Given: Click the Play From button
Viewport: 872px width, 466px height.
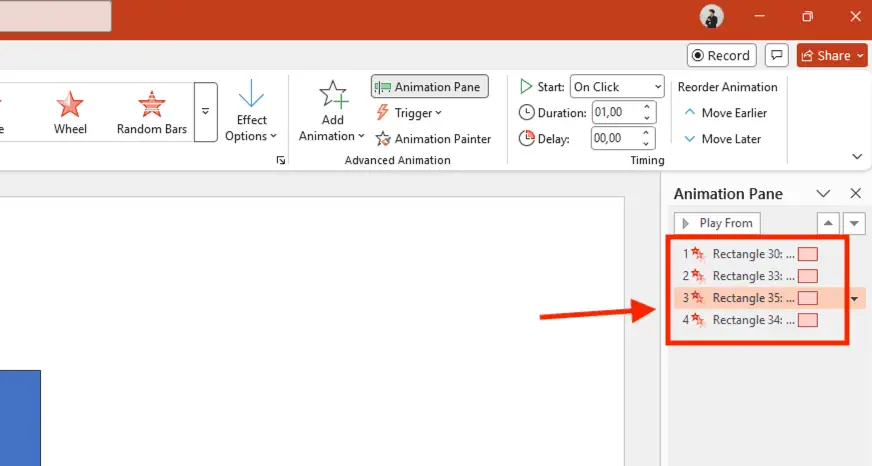Looking at the screenshot, I should tap(717, 223).
